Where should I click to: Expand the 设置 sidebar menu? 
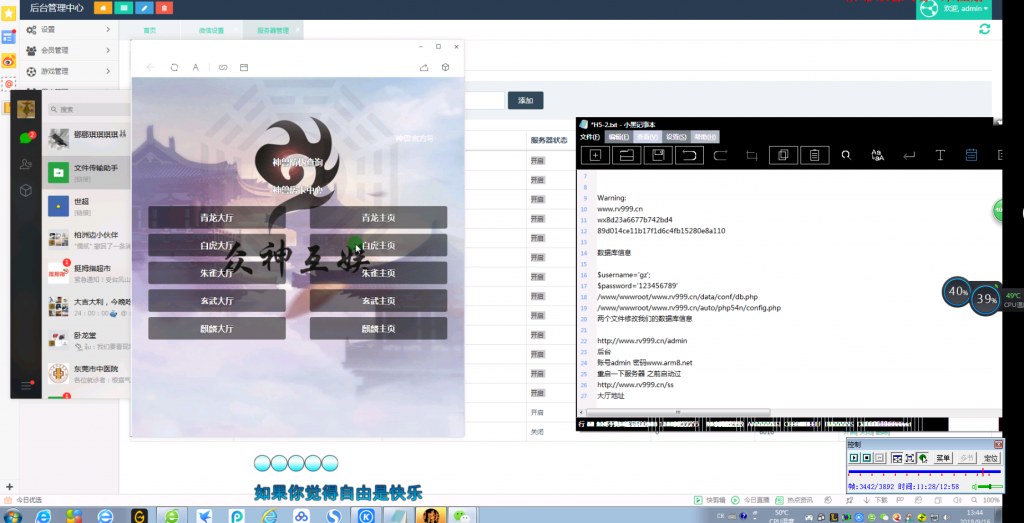pyautogui.click(x=68, y=30)
